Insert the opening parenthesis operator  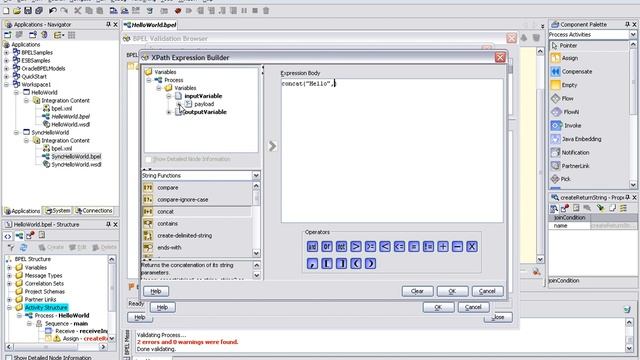coord(356,264)
